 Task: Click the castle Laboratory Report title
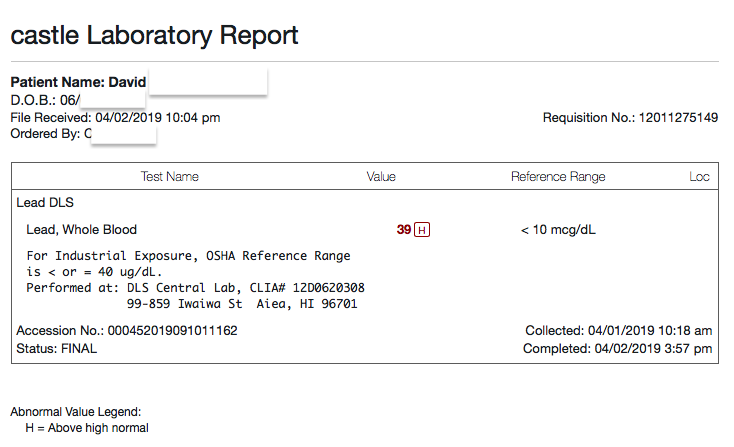[x=154, y=36]
